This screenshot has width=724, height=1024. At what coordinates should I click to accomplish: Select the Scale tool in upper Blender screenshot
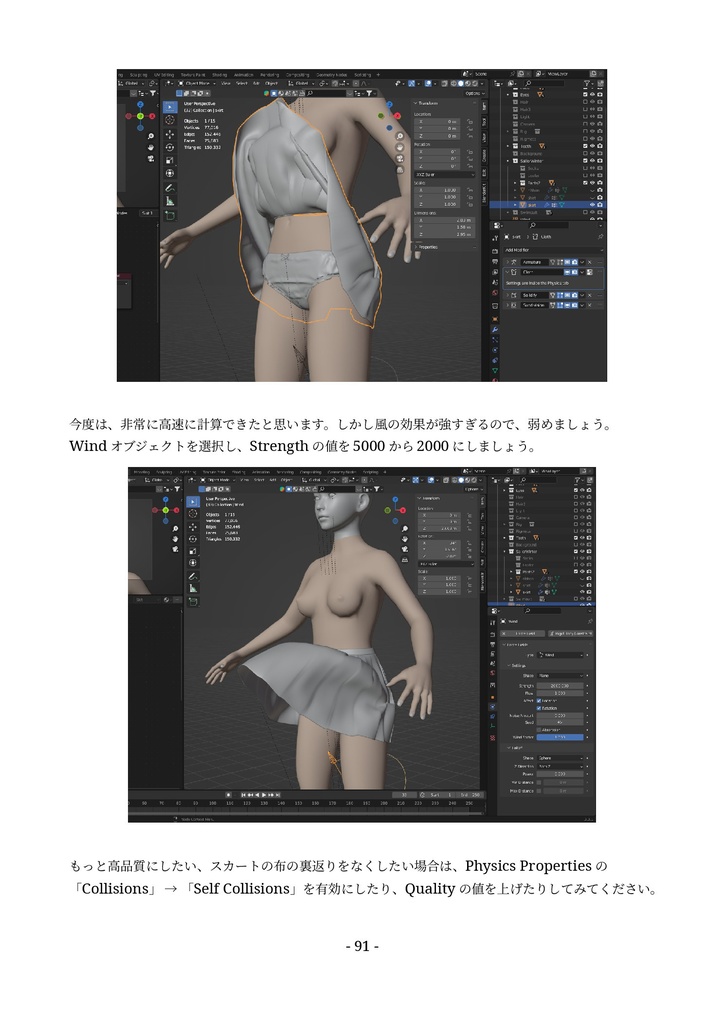[170, 161]
